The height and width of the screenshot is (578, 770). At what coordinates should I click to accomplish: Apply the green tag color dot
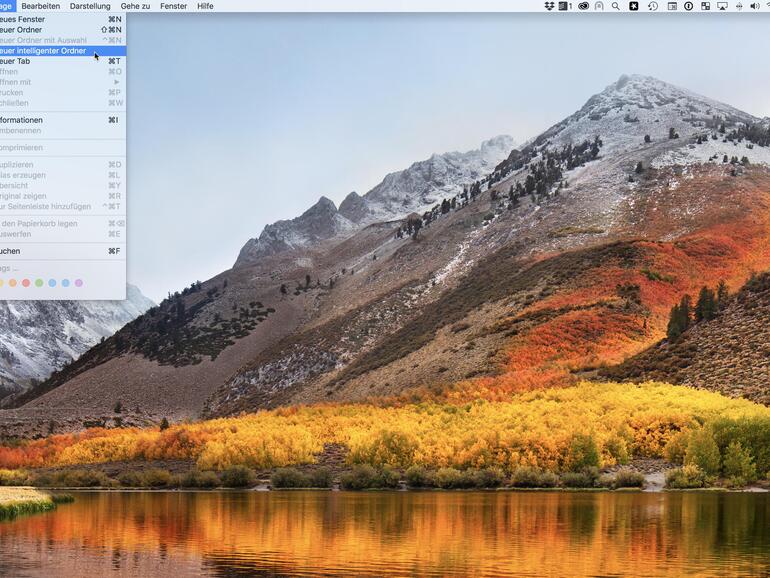(39, 283)
